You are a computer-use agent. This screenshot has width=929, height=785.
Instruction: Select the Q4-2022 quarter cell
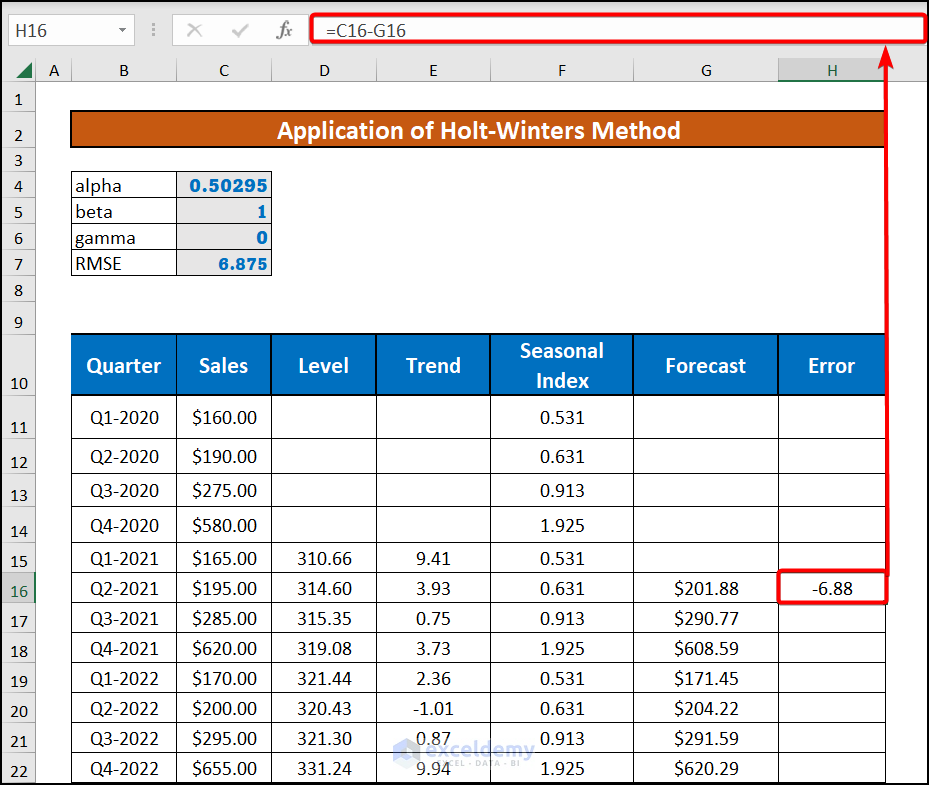click(x=124, y=769)
